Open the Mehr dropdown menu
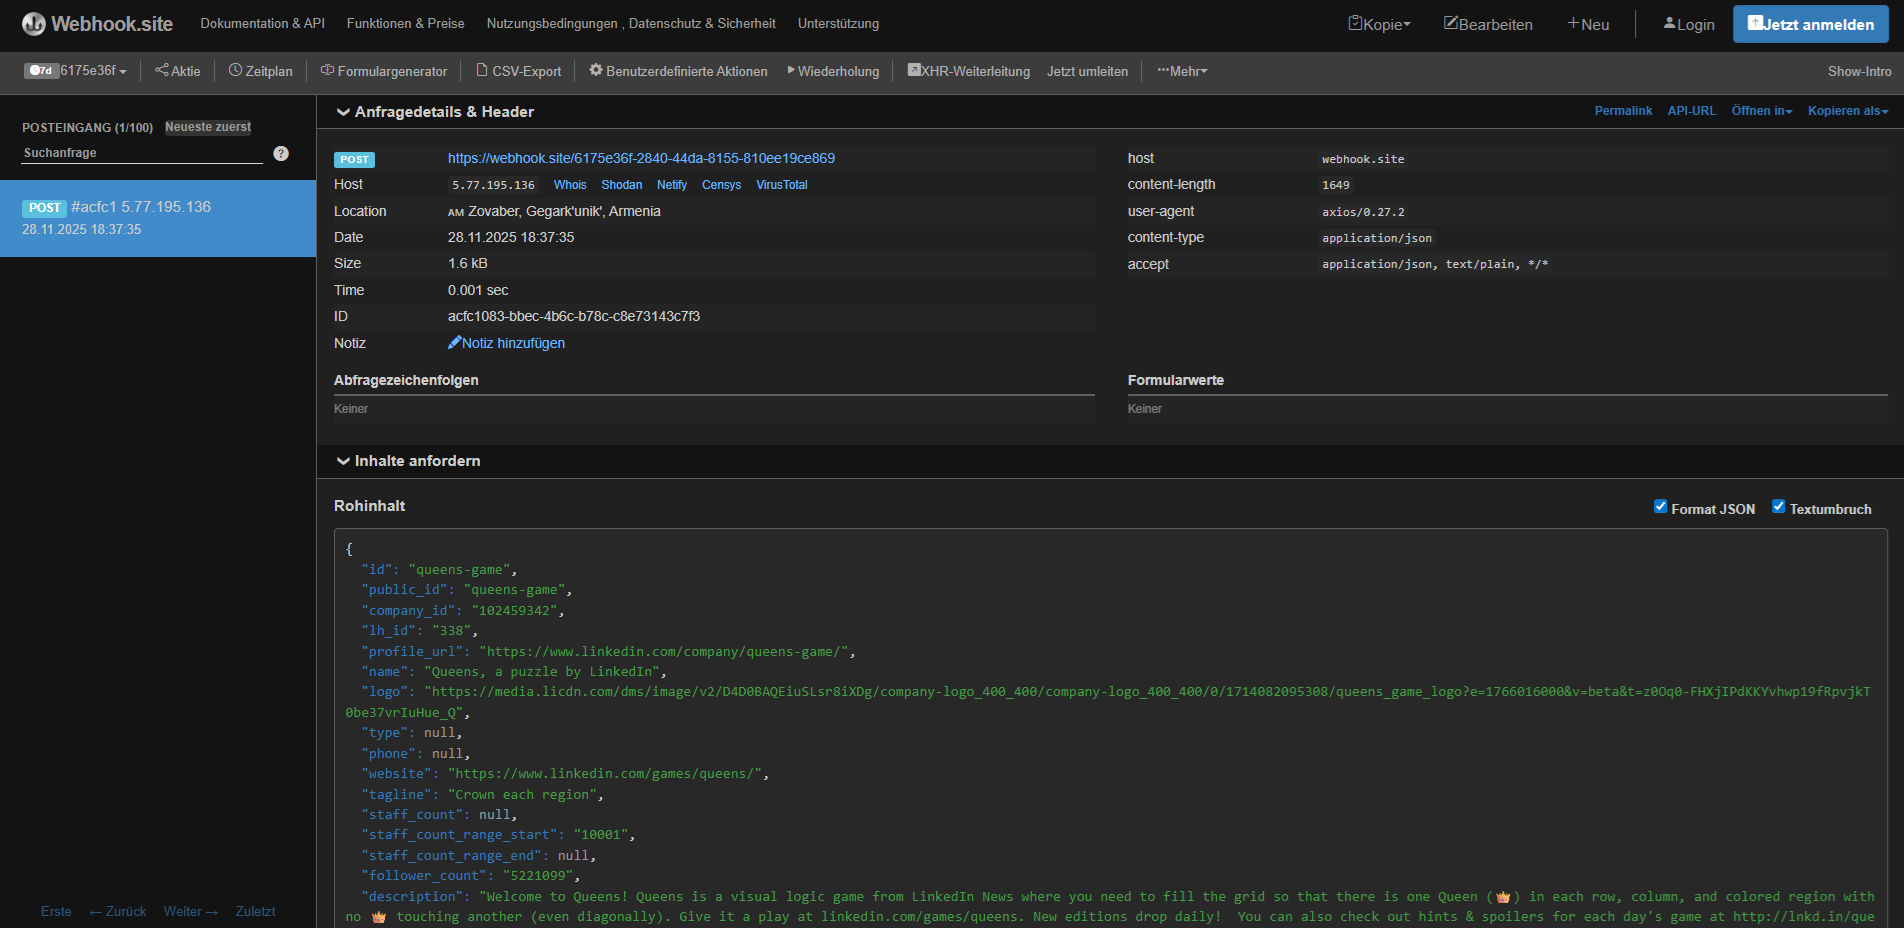 (1183, 71)
